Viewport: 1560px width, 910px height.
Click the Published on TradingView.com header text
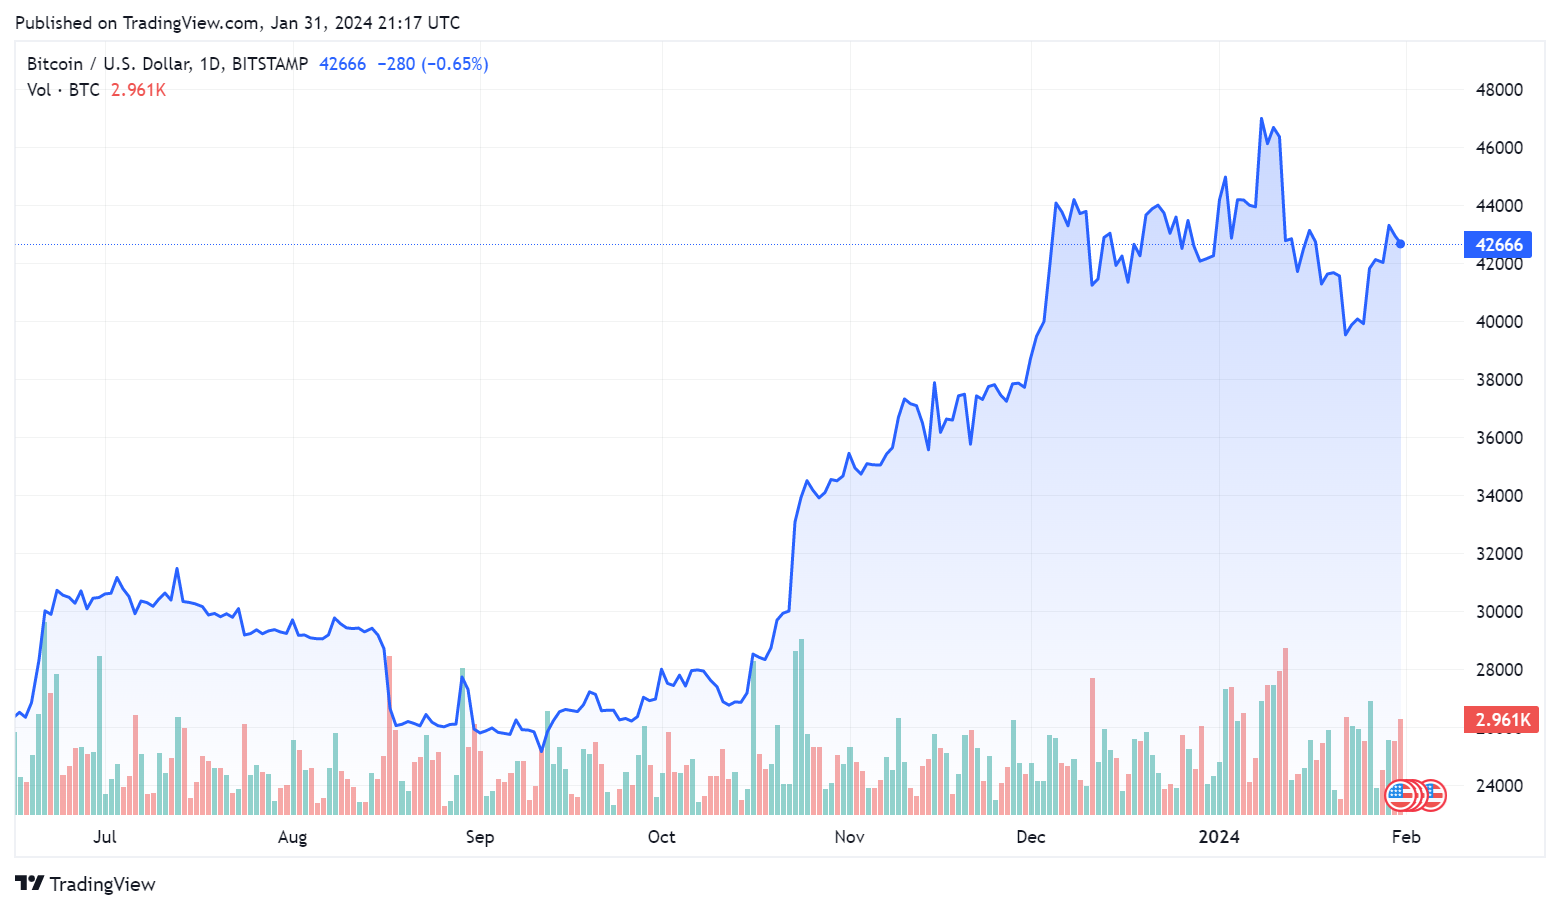(x=238, y=22)
